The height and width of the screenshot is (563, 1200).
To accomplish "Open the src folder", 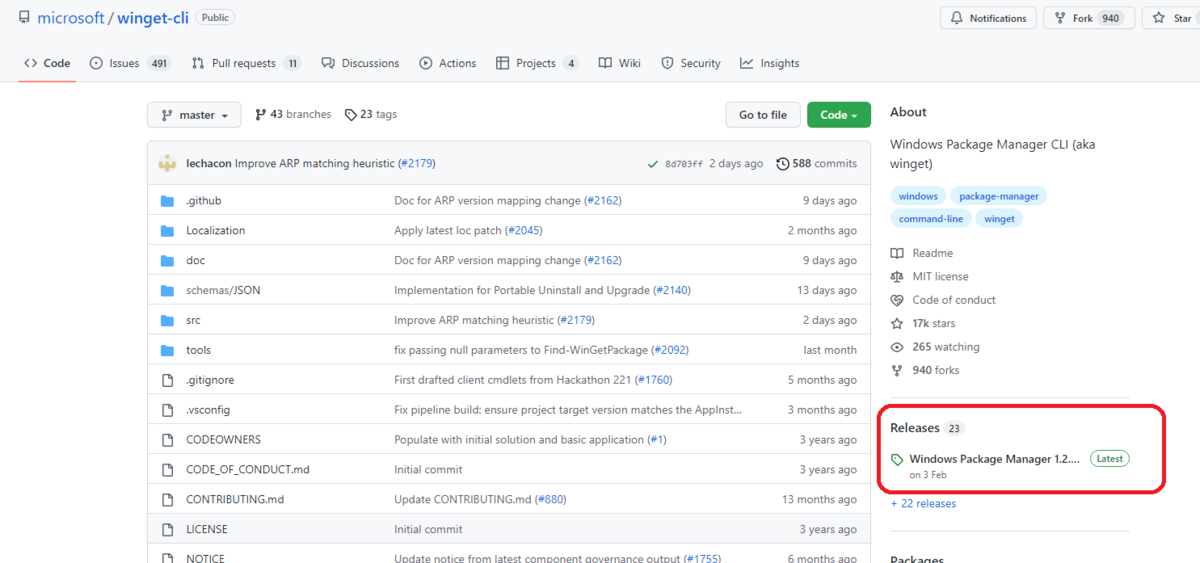I will tap(193, 320).
